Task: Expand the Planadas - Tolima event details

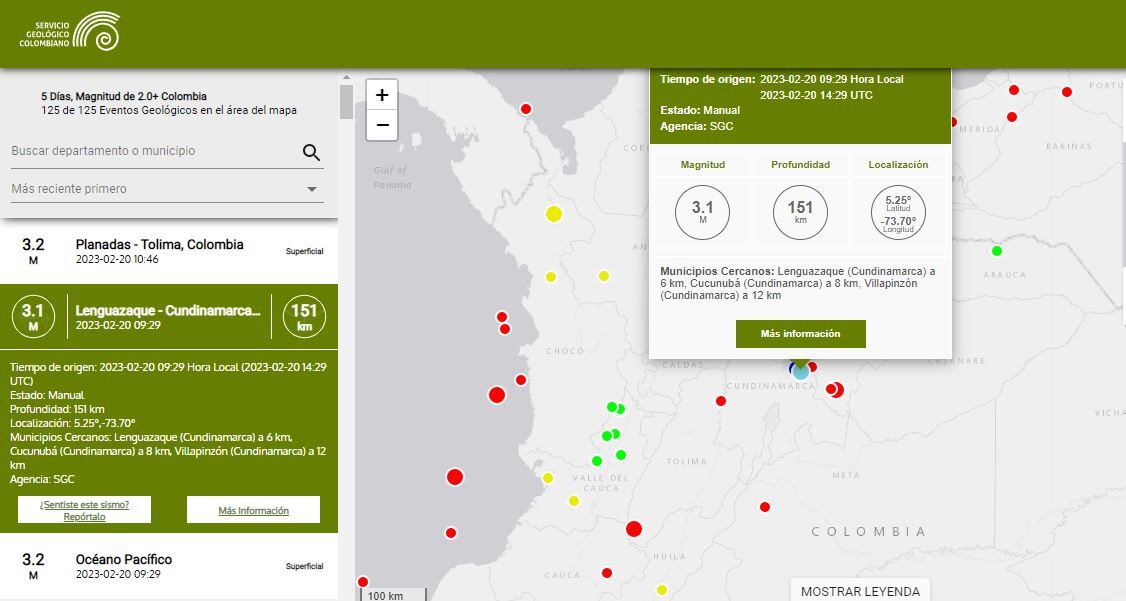Action: tap(160, 252)
